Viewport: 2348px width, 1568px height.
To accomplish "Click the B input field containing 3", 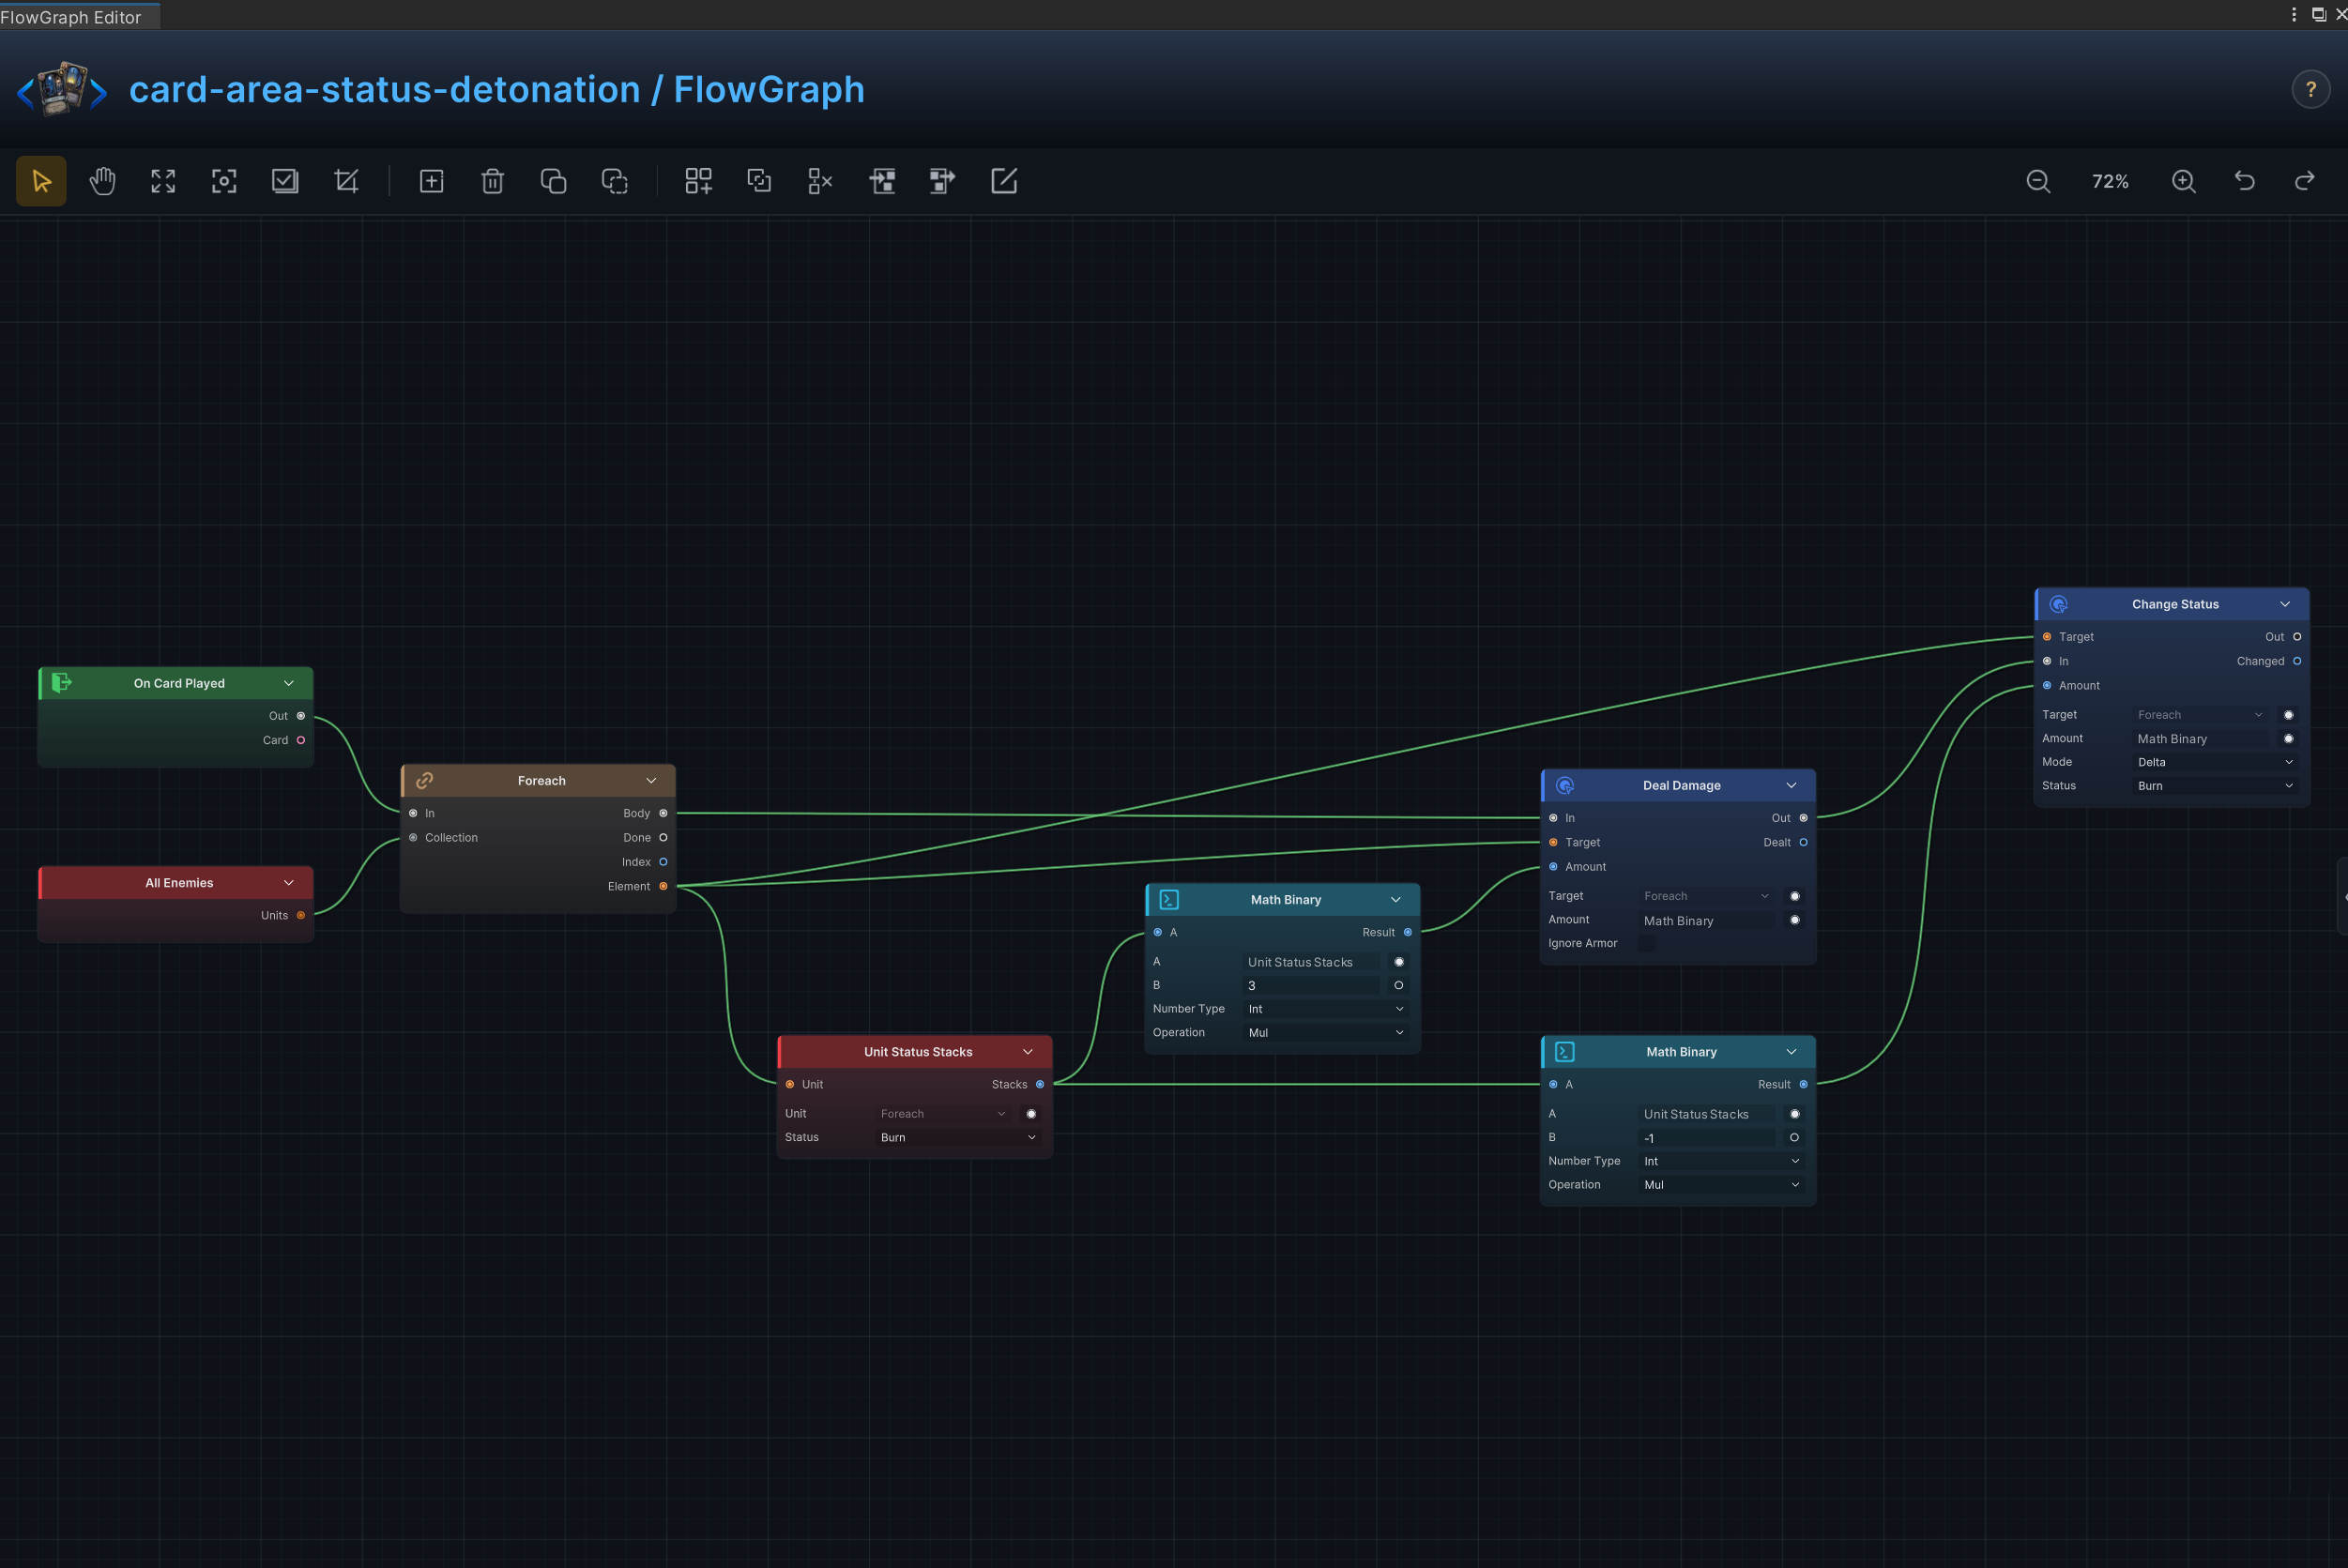I will click(1311, 985).
